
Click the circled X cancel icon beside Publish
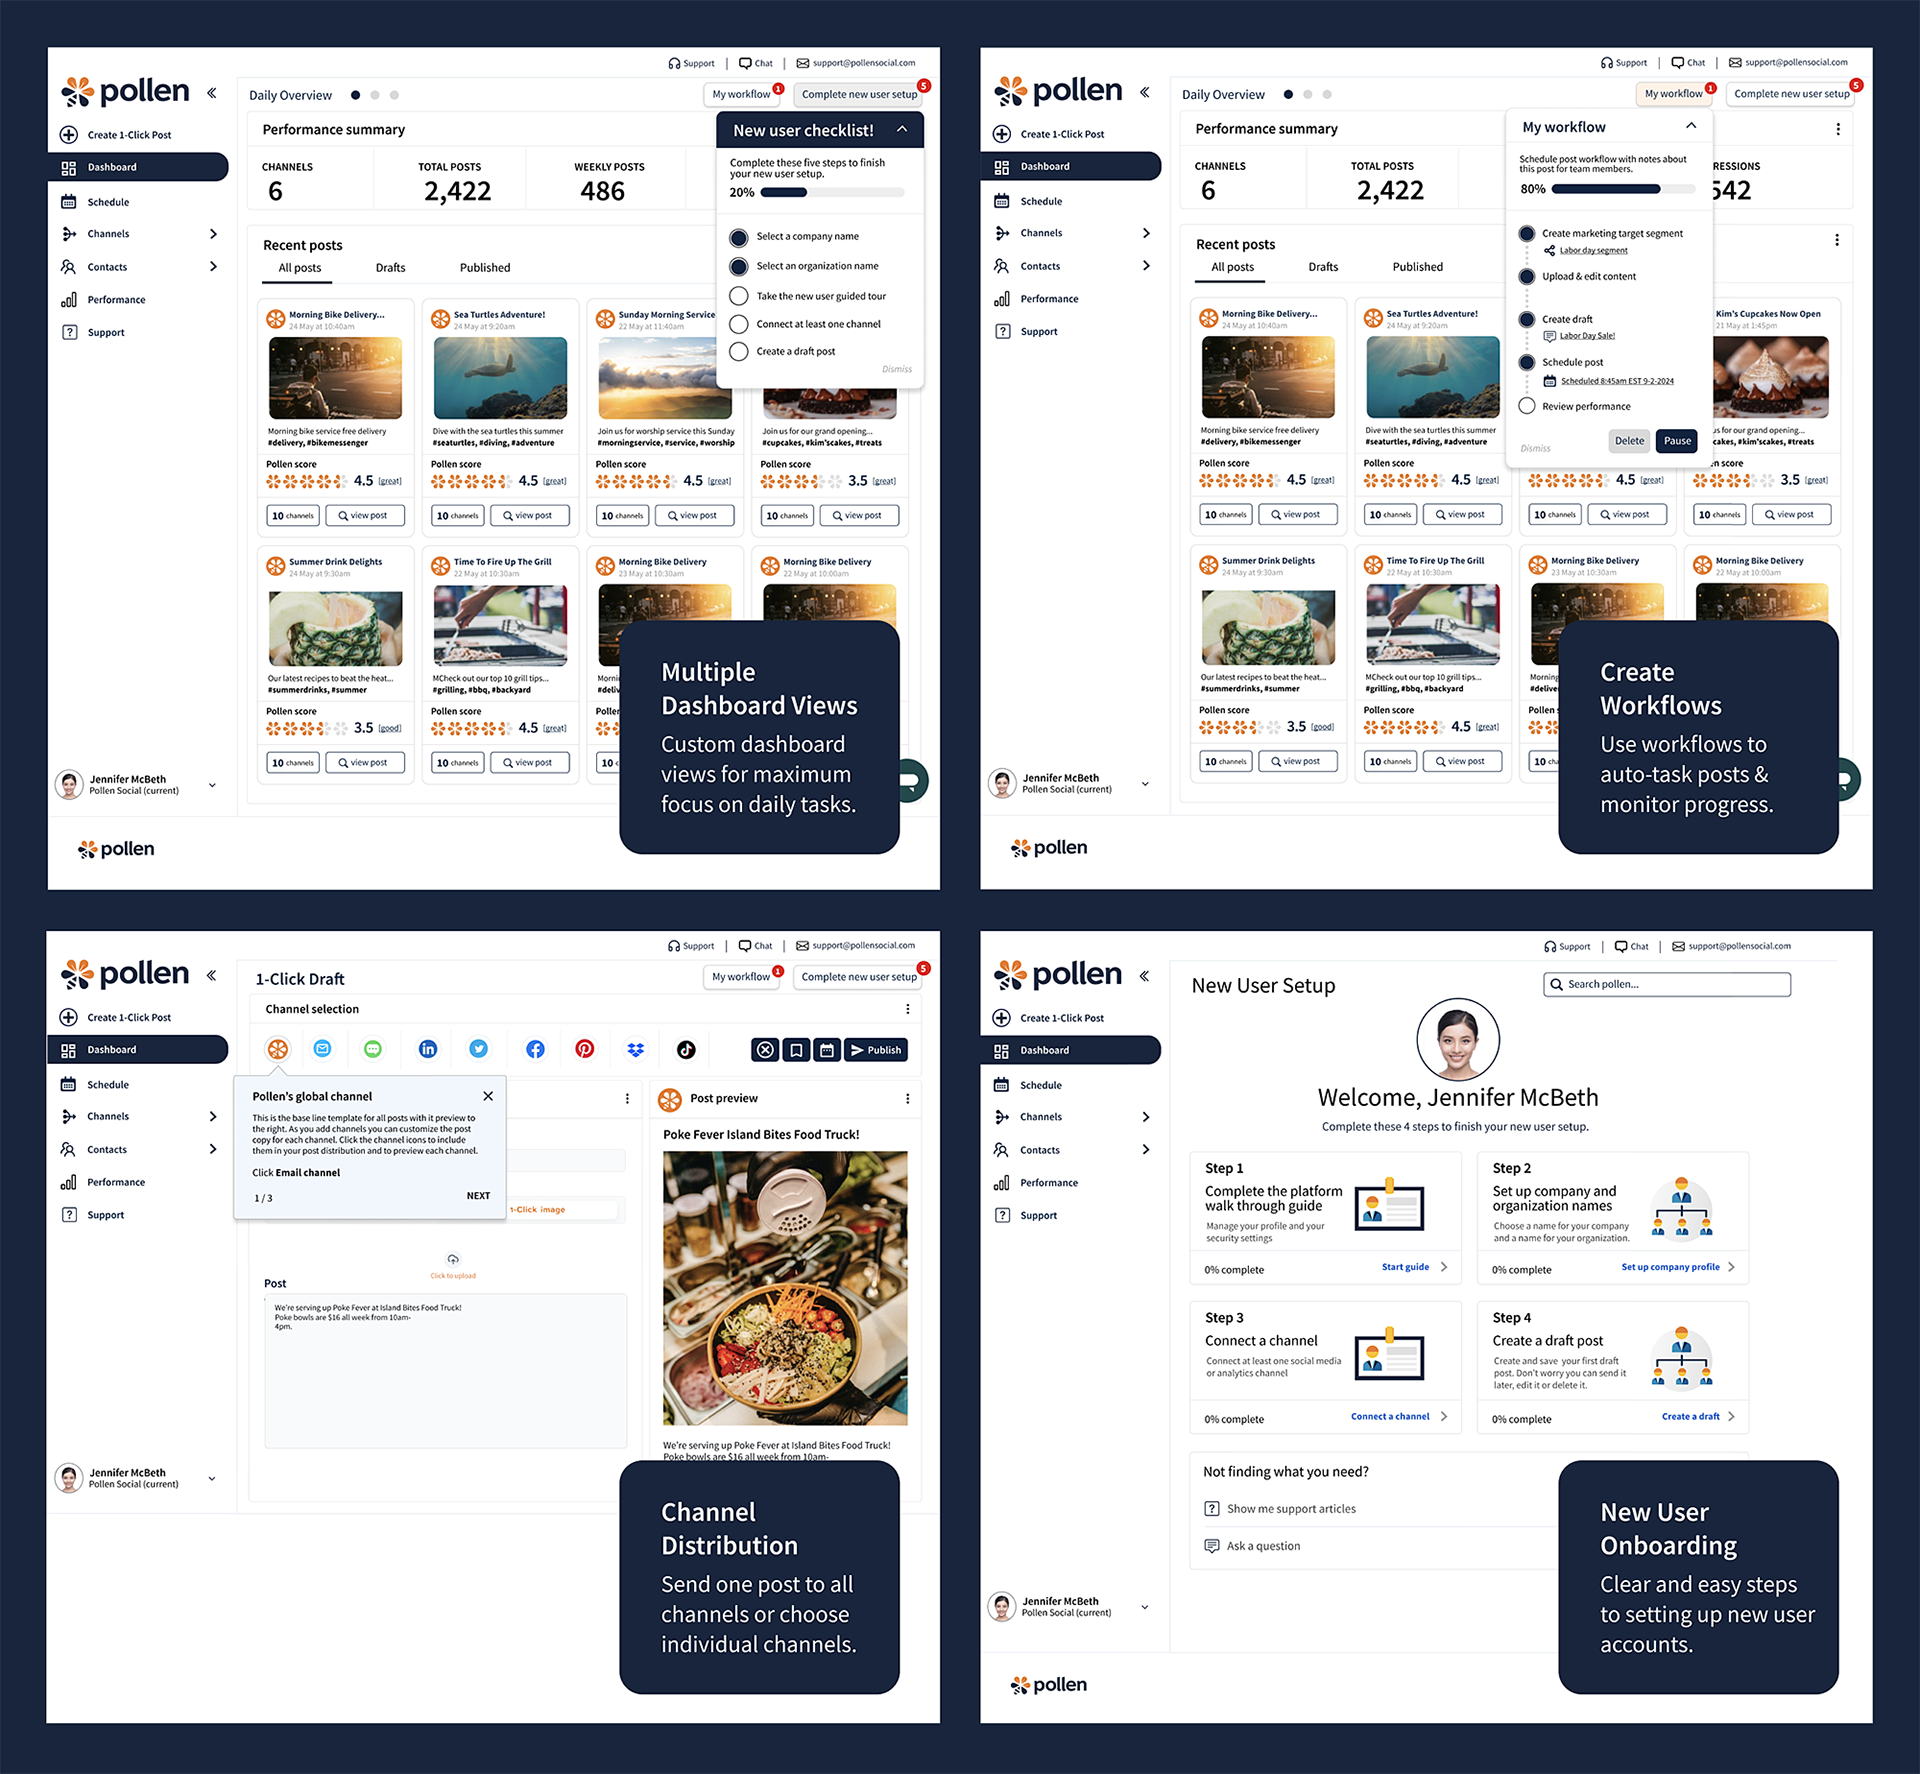765,1050
